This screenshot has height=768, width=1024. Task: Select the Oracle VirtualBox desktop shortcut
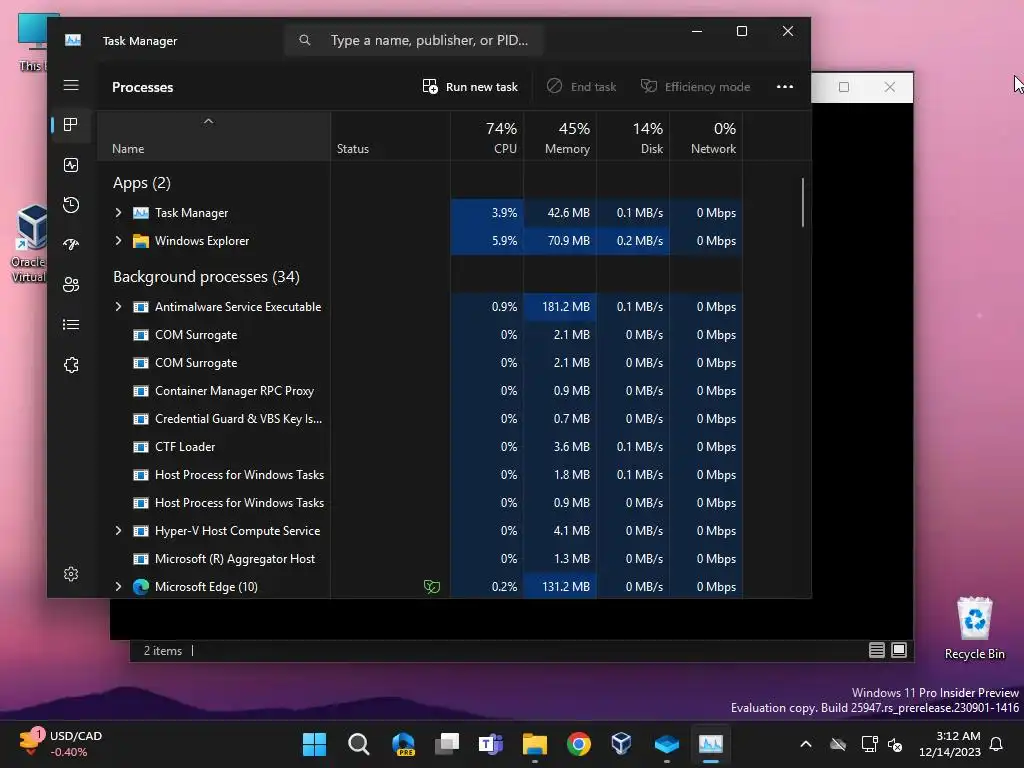point(28,243)
